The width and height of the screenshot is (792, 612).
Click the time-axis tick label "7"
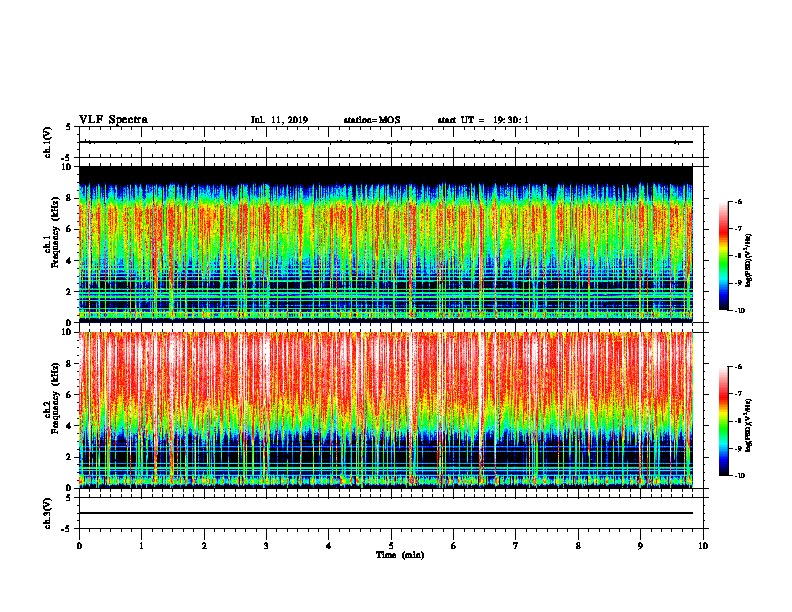coord(516,545)
